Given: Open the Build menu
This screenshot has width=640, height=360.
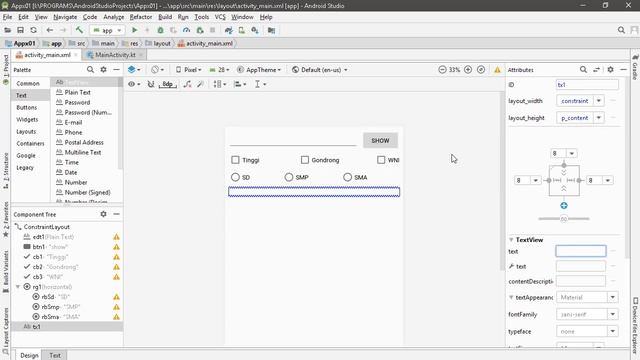Looking at the screenshot, I should [x=165, y=17].
